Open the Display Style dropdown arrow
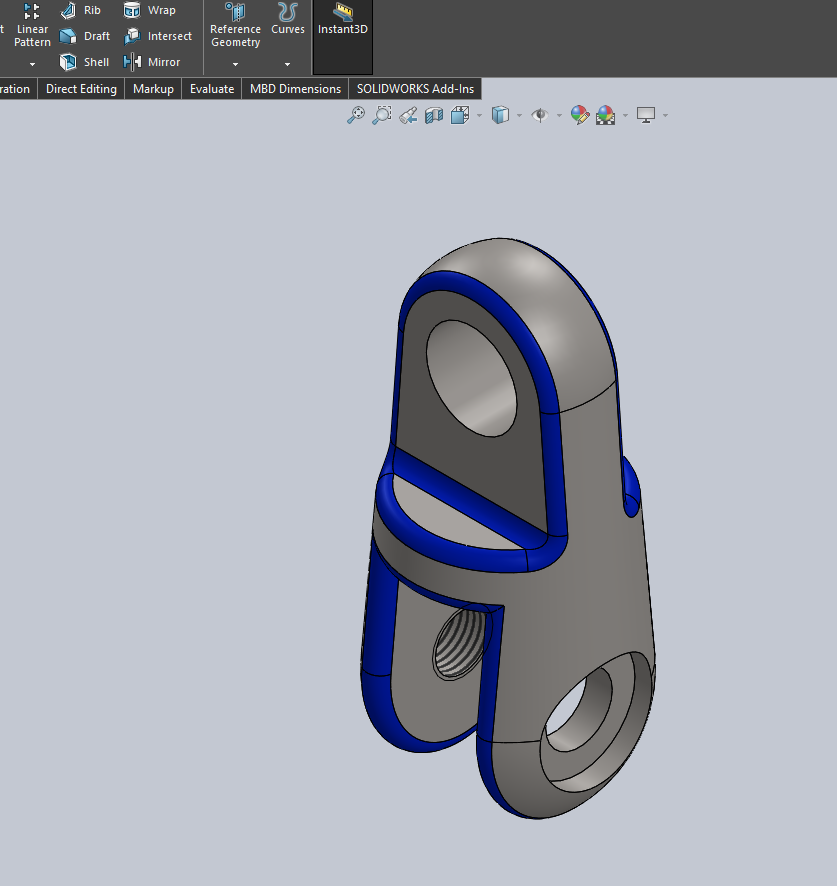 (x=520, y=115)
